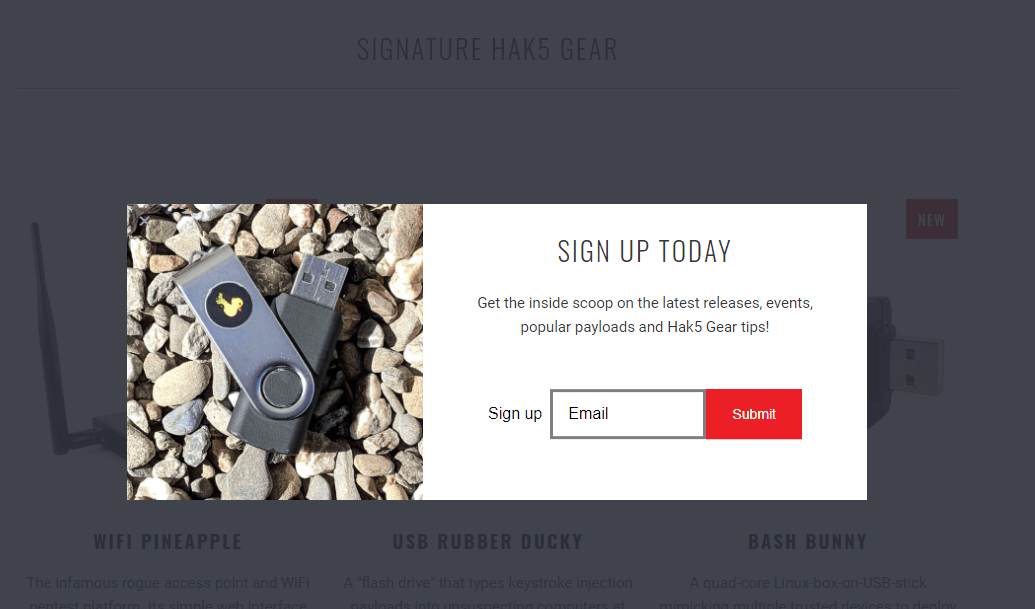
Task: Click the Bash Bunny description text
Action: point(807,593)
